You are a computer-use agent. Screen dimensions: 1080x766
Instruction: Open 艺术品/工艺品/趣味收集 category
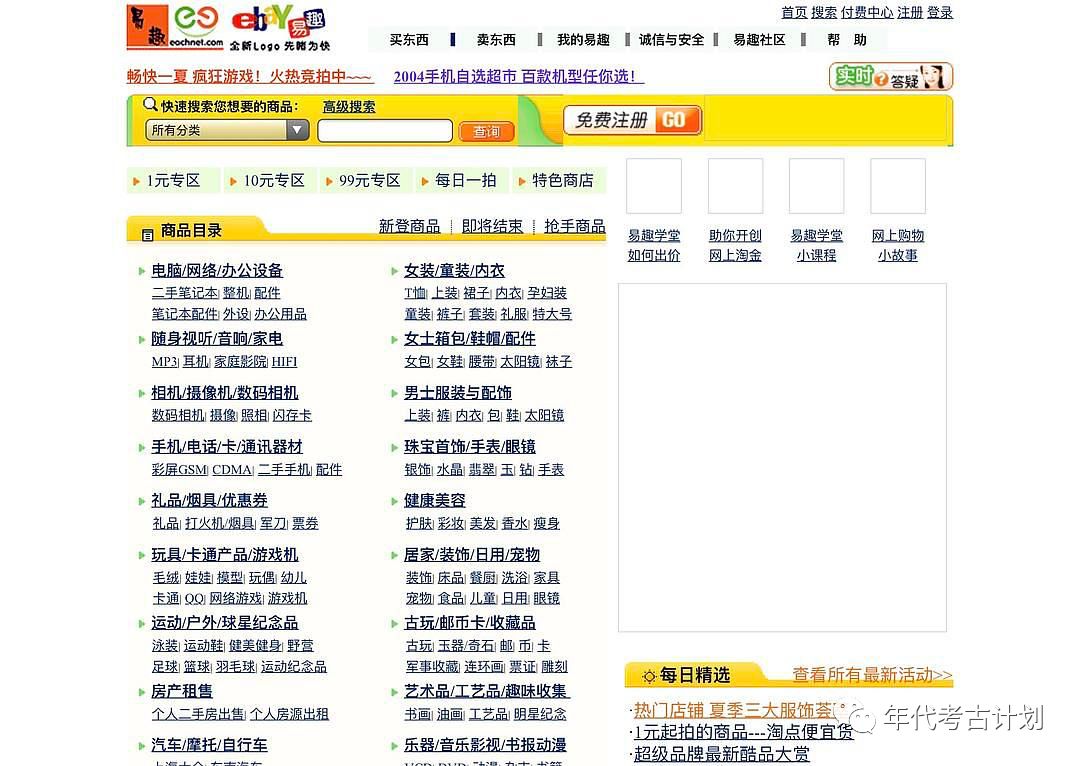pos(486,691)
